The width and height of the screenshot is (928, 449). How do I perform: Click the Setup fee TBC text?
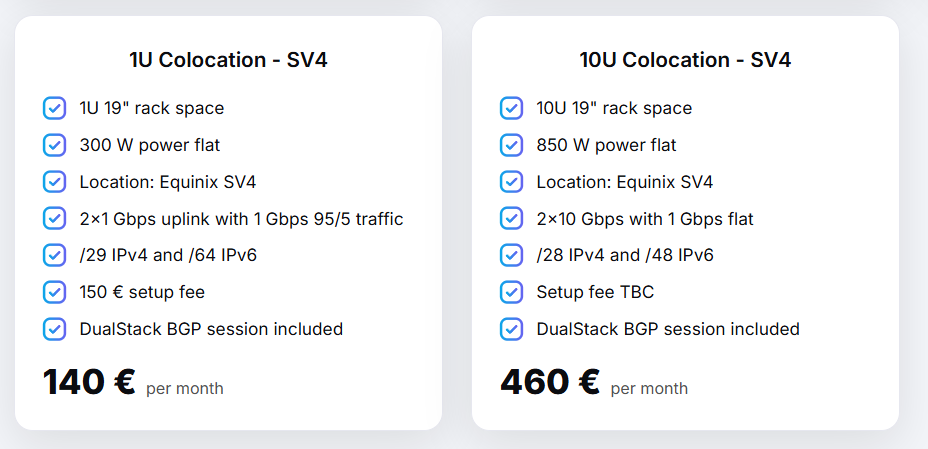click(595, 292)
